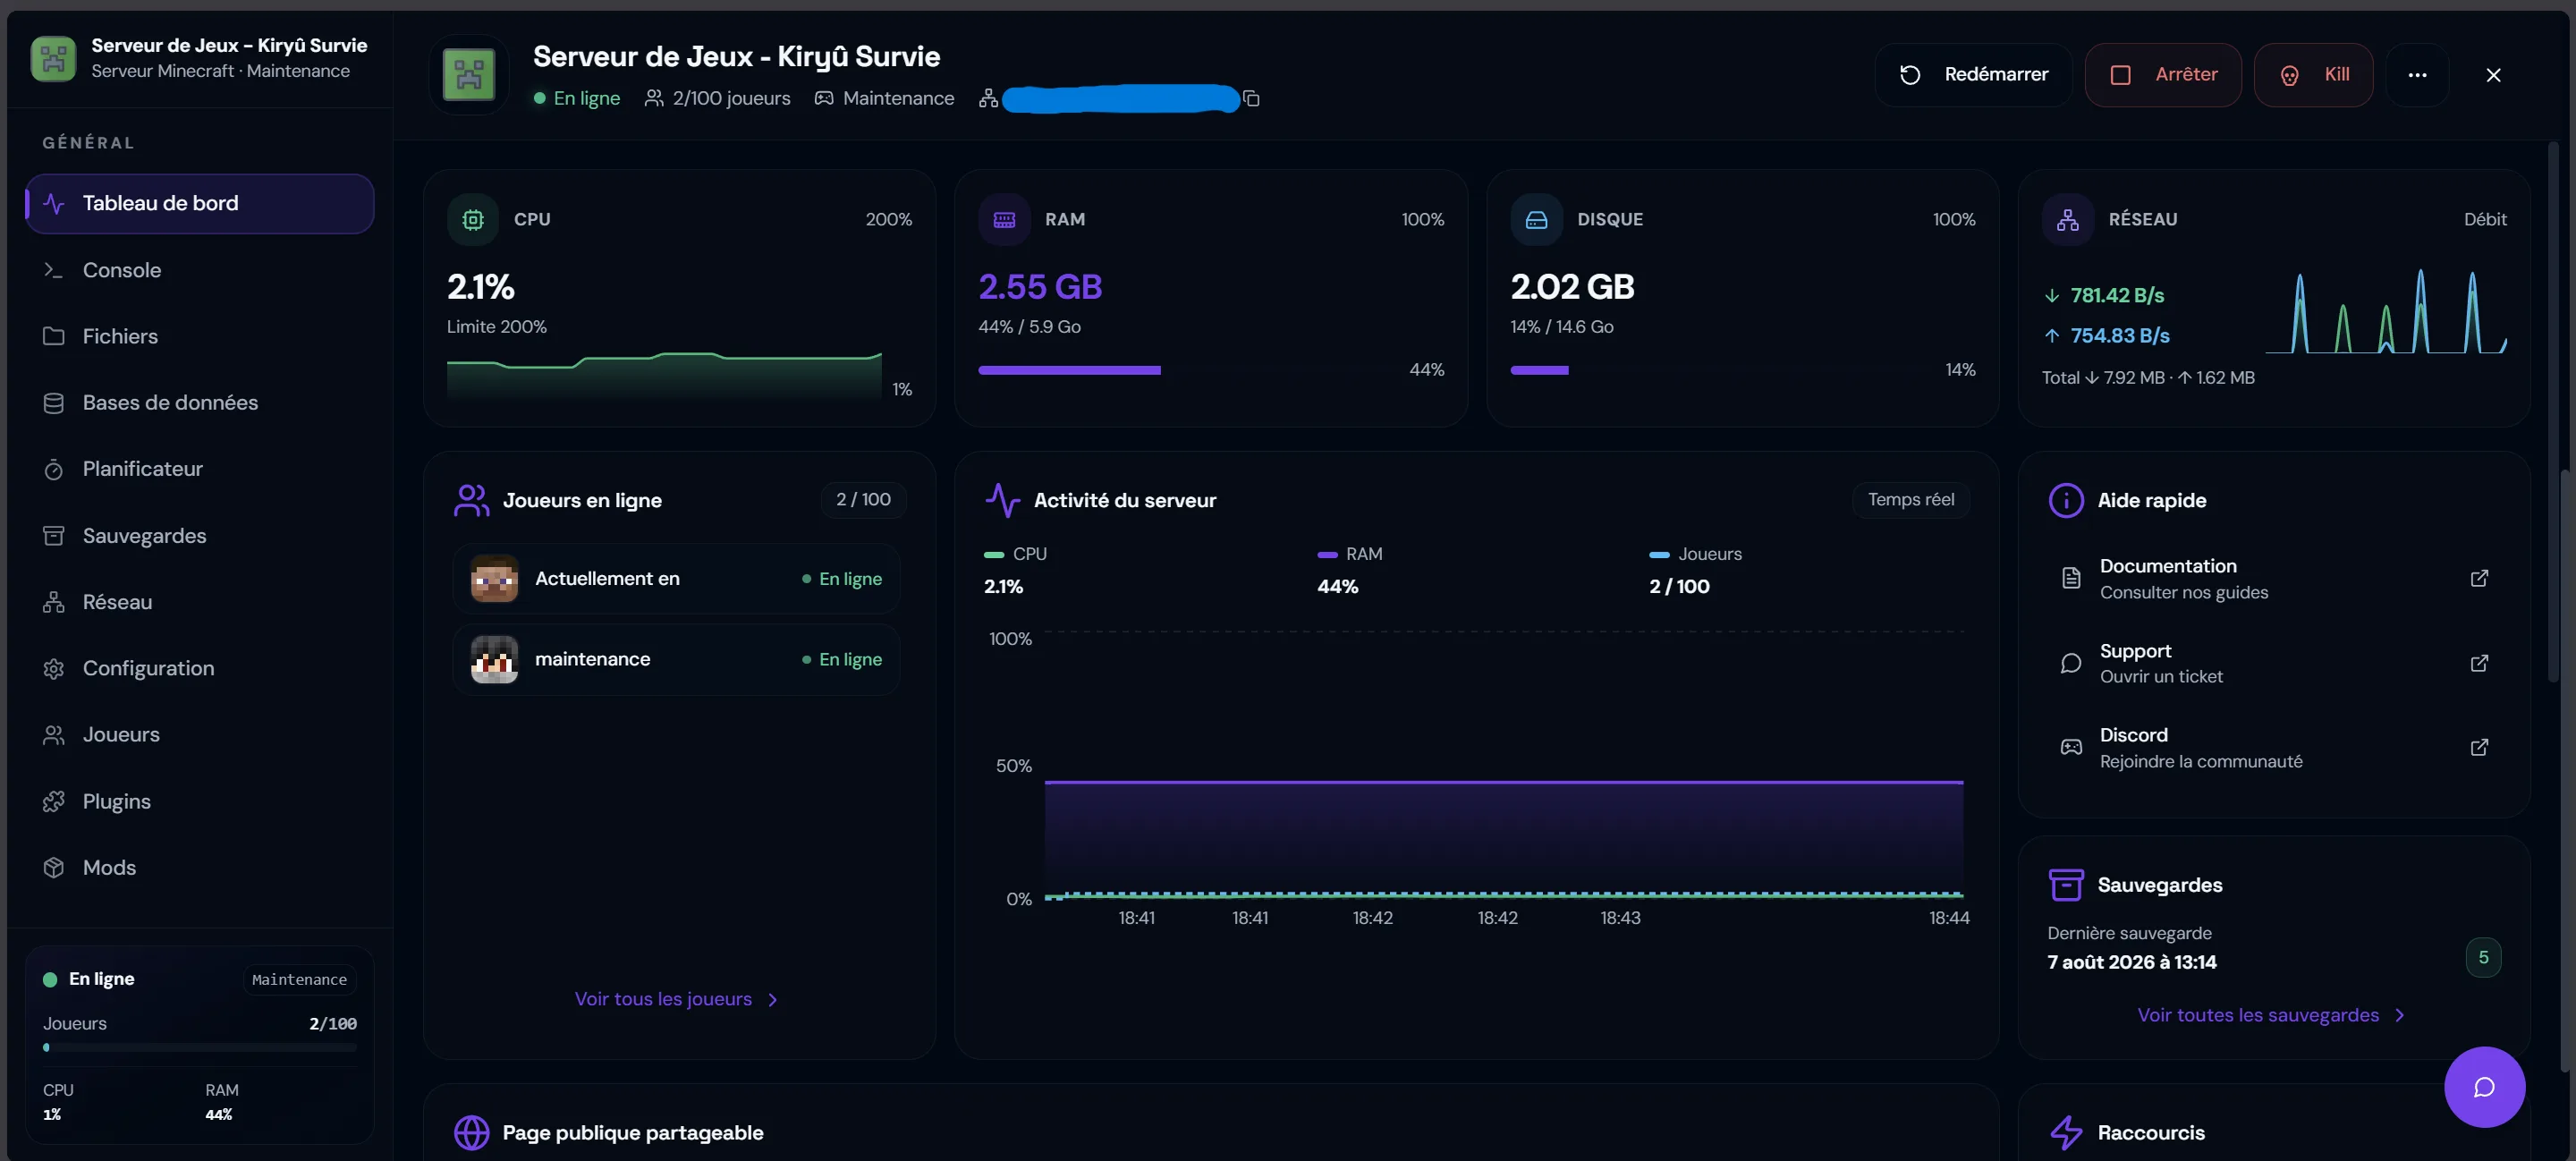2576x1161 pixels.
Task: Copy the server address with the copy icon
Action: [x=1251, y=99]
